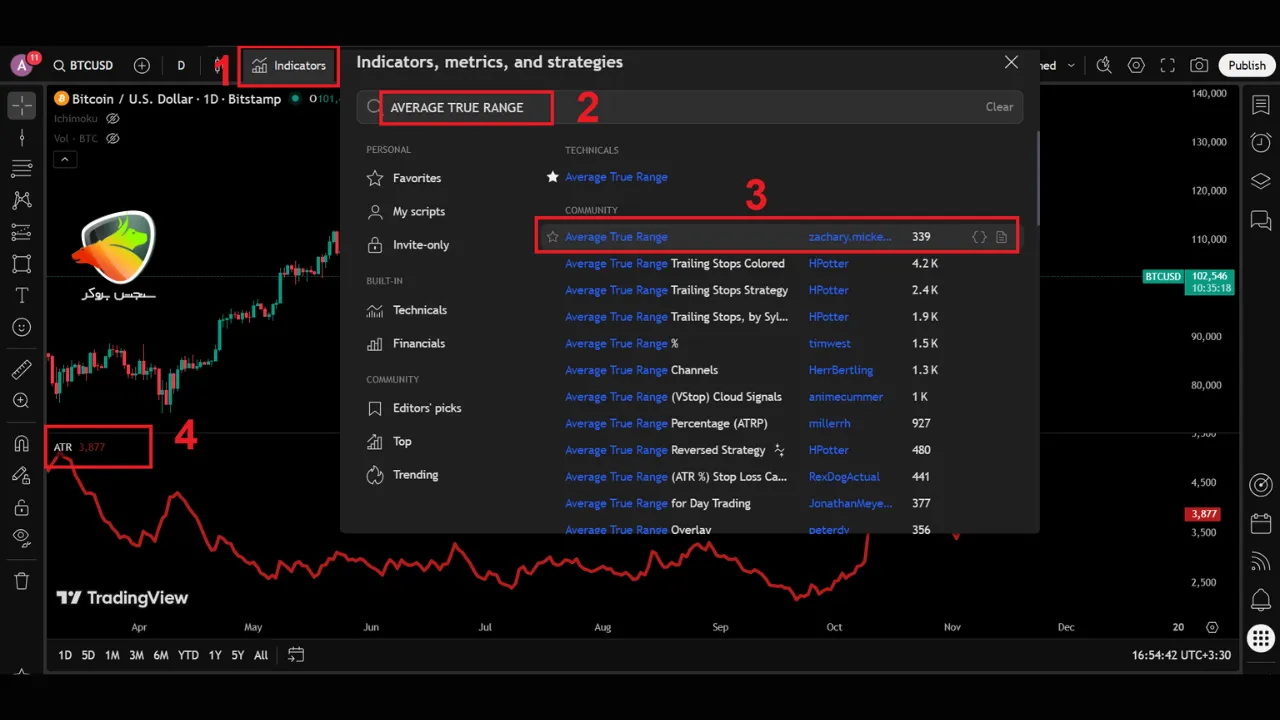
Task: Click the Publish button
Action: pos(1246,66)
